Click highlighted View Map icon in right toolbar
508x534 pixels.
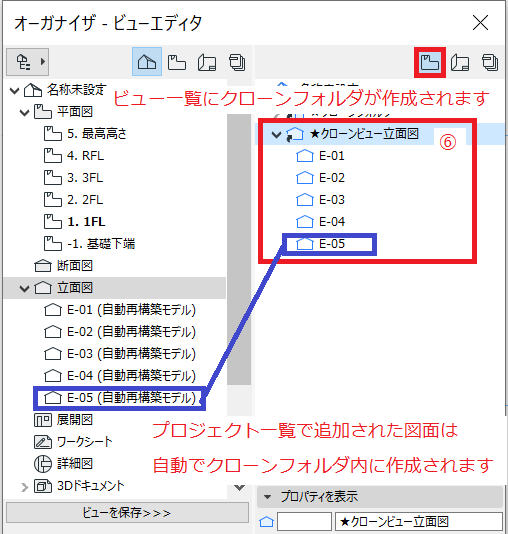coord(429,63)
